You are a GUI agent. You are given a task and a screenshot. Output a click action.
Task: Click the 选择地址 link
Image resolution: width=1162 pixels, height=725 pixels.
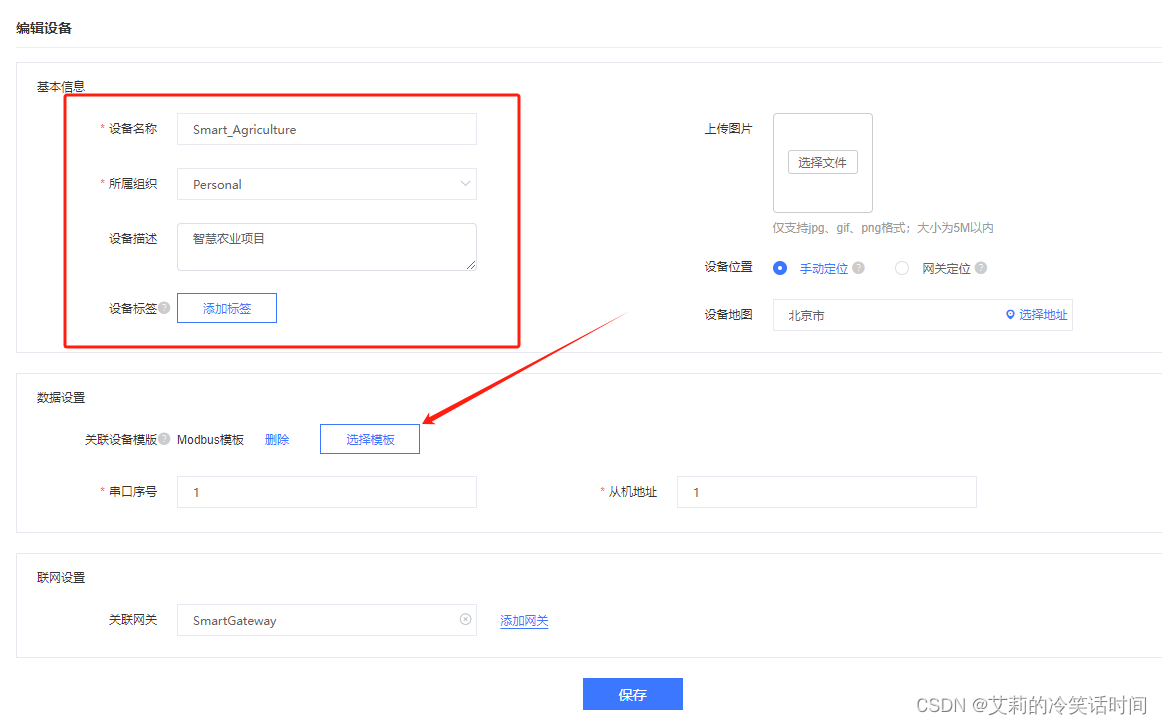coord(1043,314)
